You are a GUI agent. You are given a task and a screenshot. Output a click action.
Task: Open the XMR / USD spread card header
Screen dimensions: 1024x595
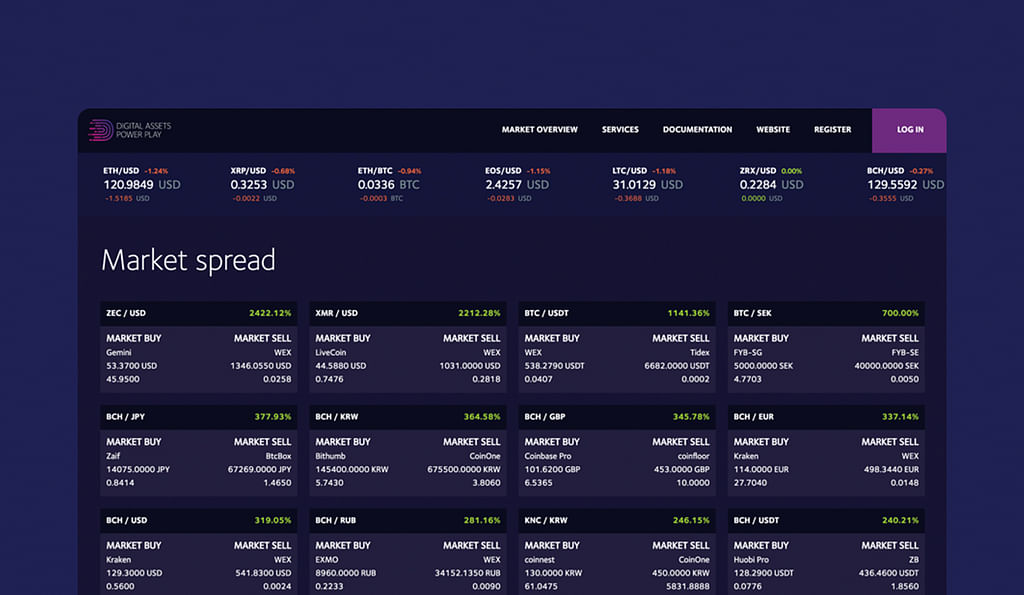pyautogui.click(x=407, y=313)
